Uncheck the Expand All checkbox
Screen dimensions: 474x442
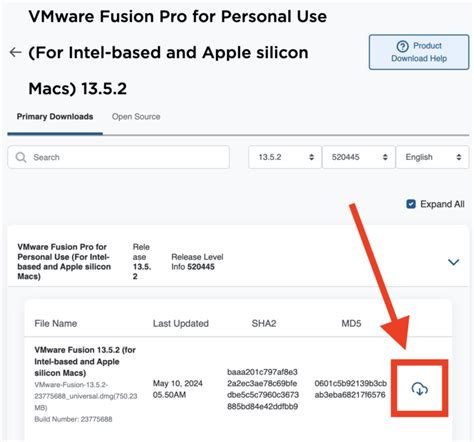pos(411,204)
